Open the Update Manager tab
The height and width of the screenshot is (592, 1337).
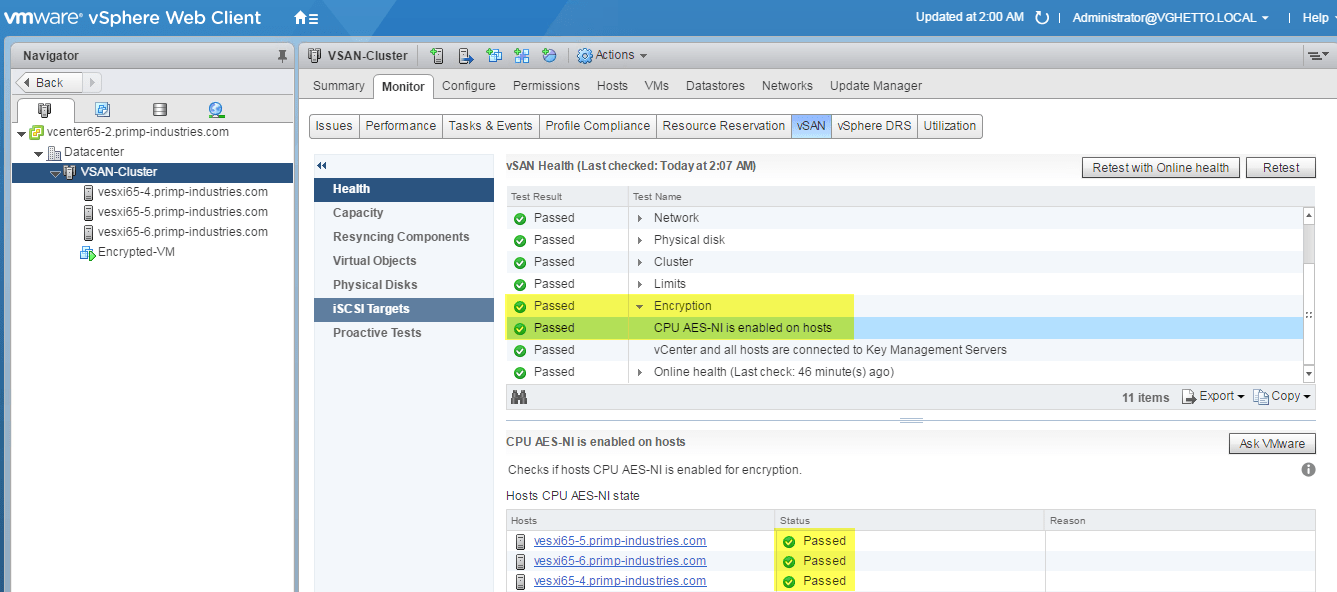[x=876, y=86]
